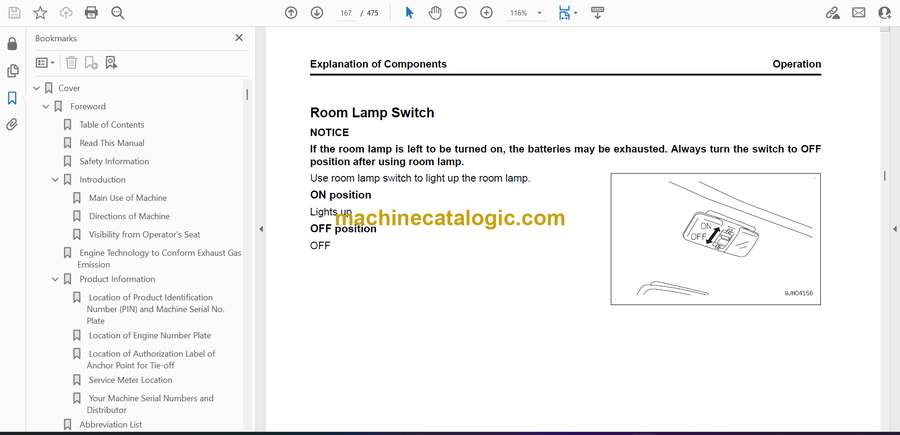Click the upload to cloud icon
The height and width of the screenshot is (435, 900).
tap(66, 13)
